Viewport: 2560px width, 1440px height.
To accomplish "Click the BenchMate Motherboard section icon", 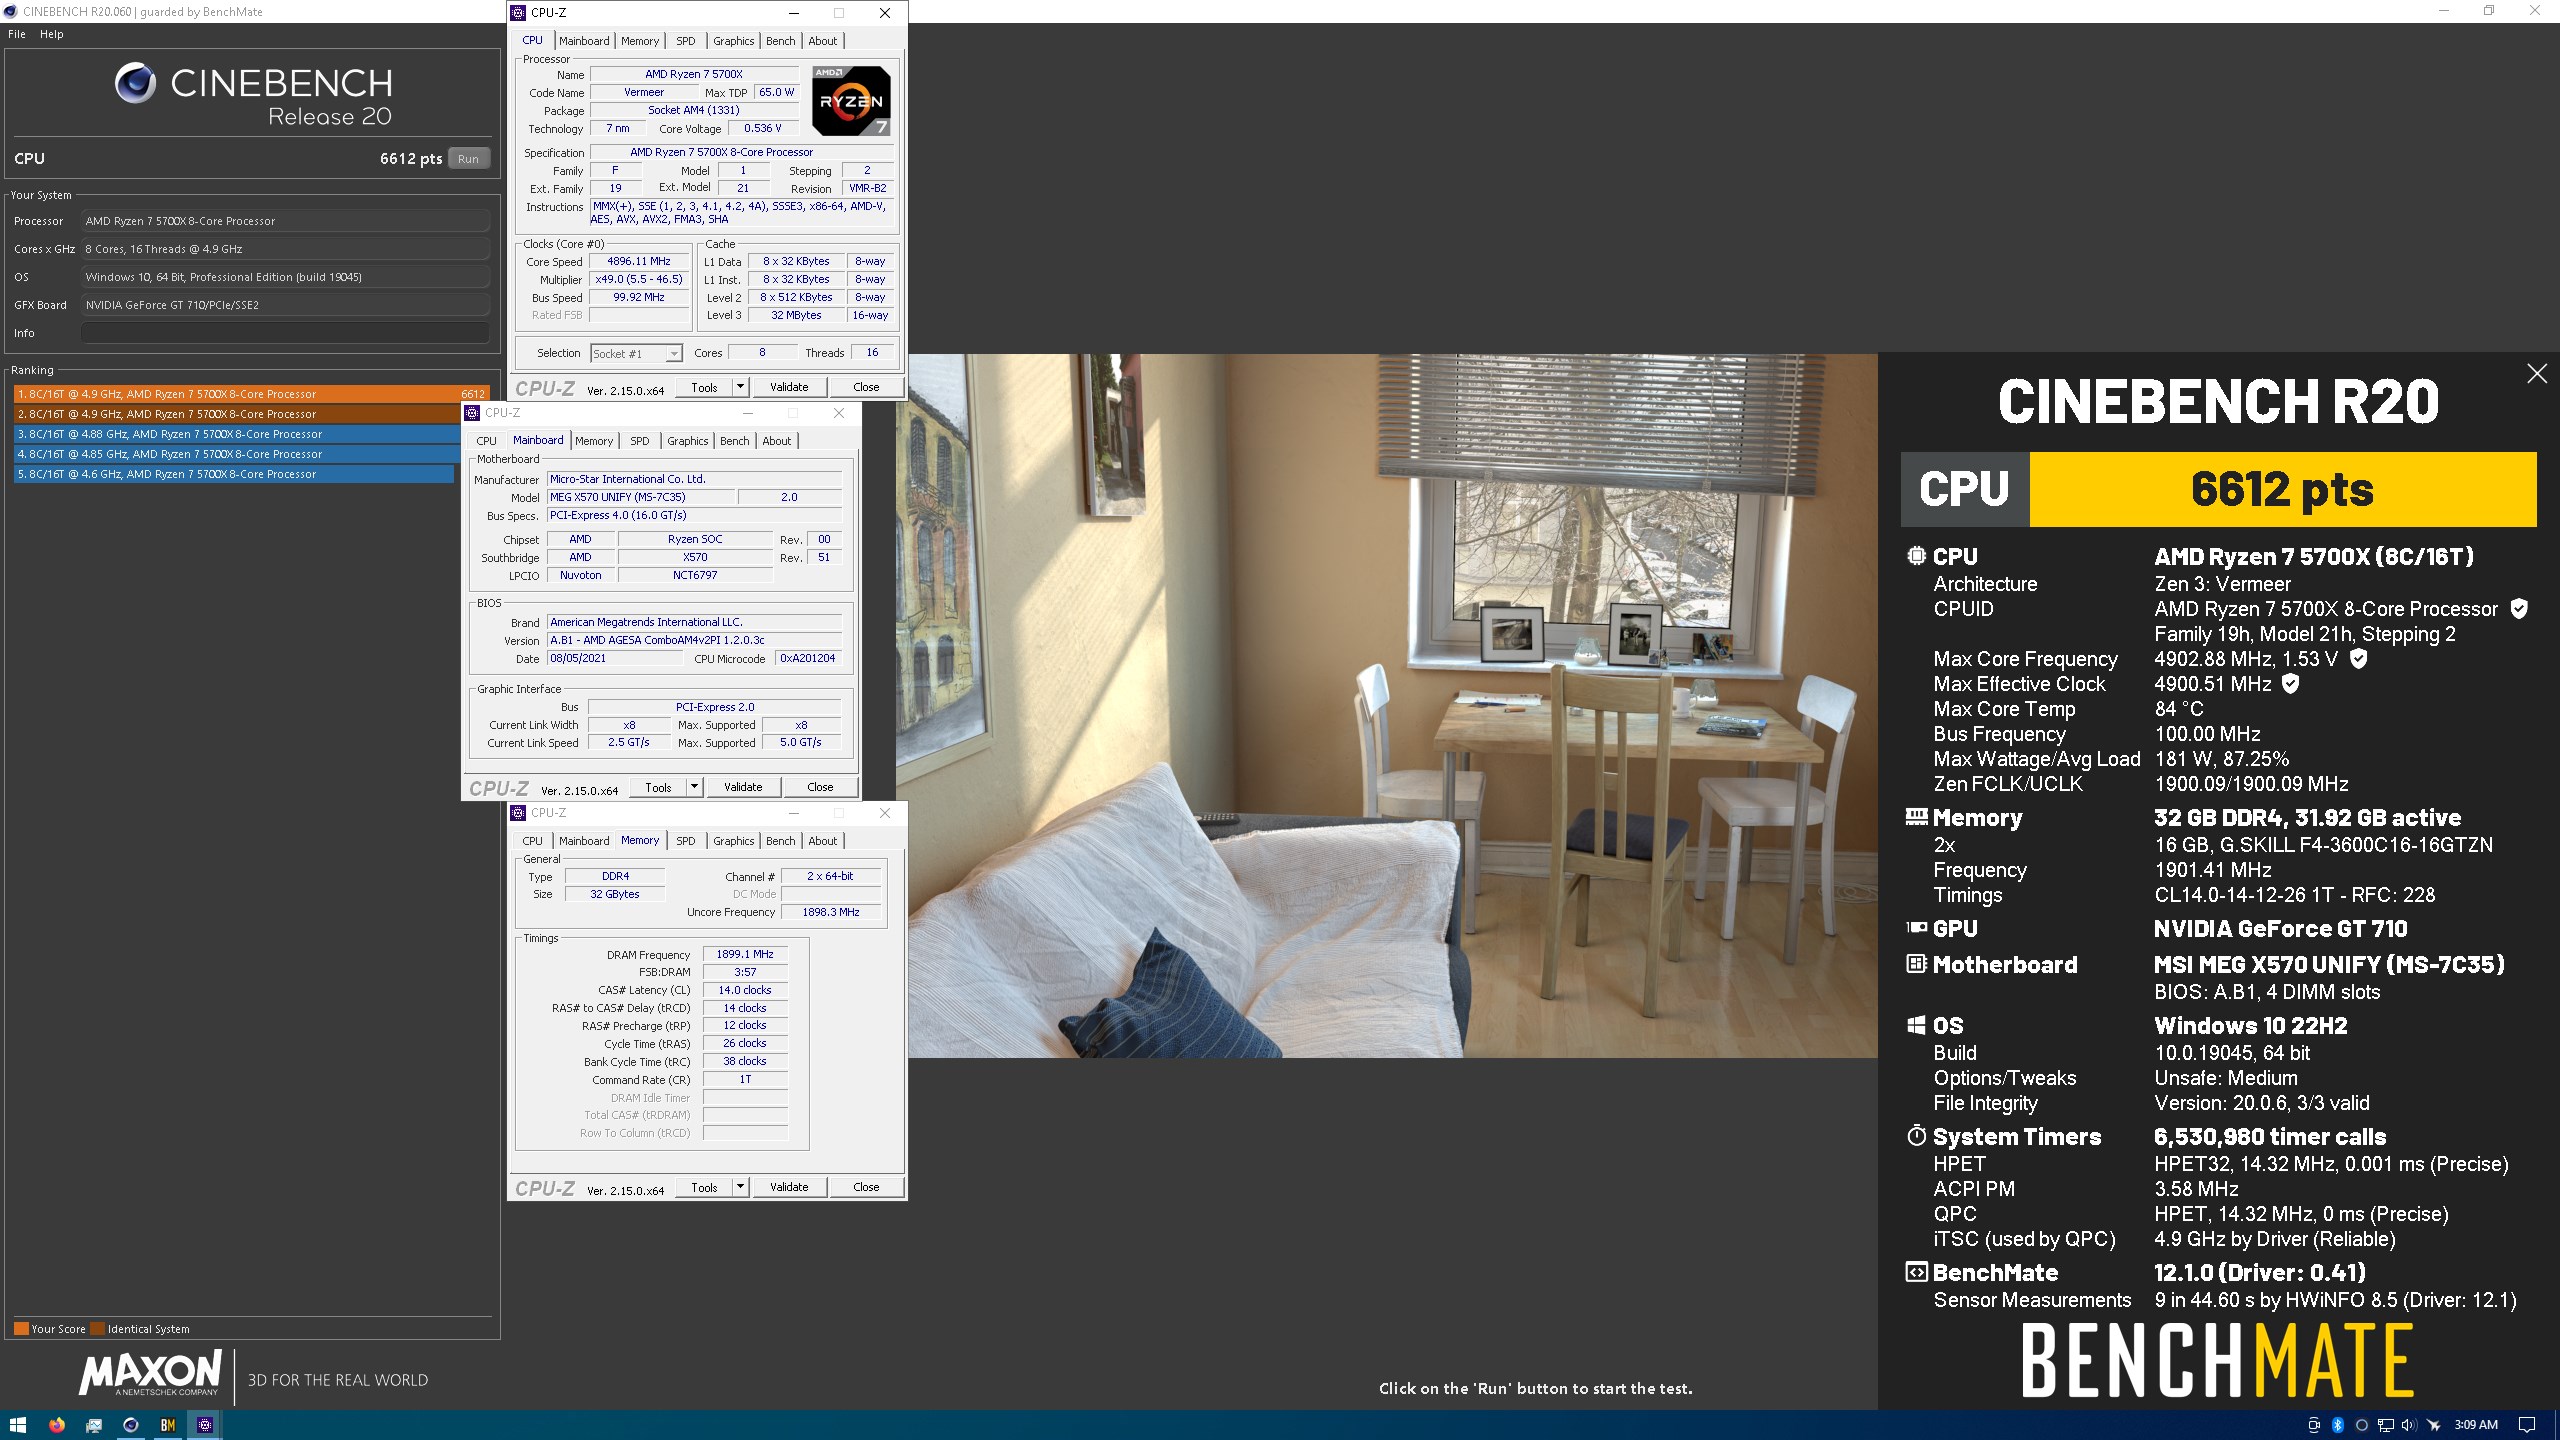I will pos(1916,964).
